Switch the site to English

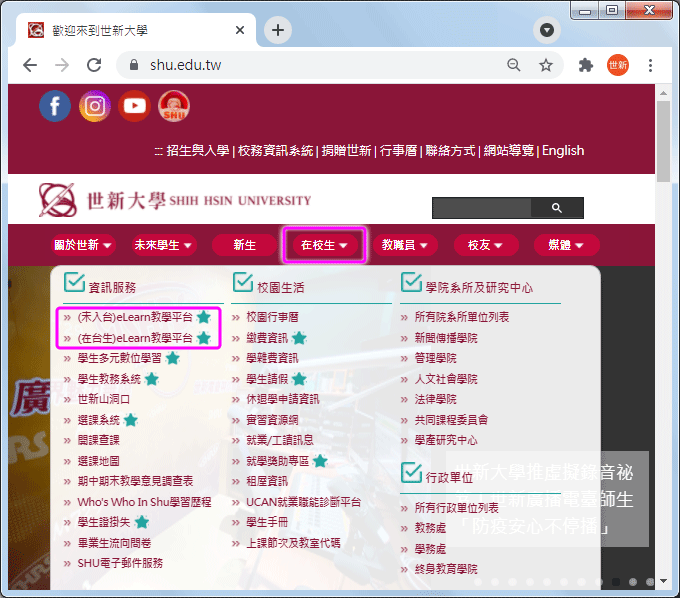(563, 150)
